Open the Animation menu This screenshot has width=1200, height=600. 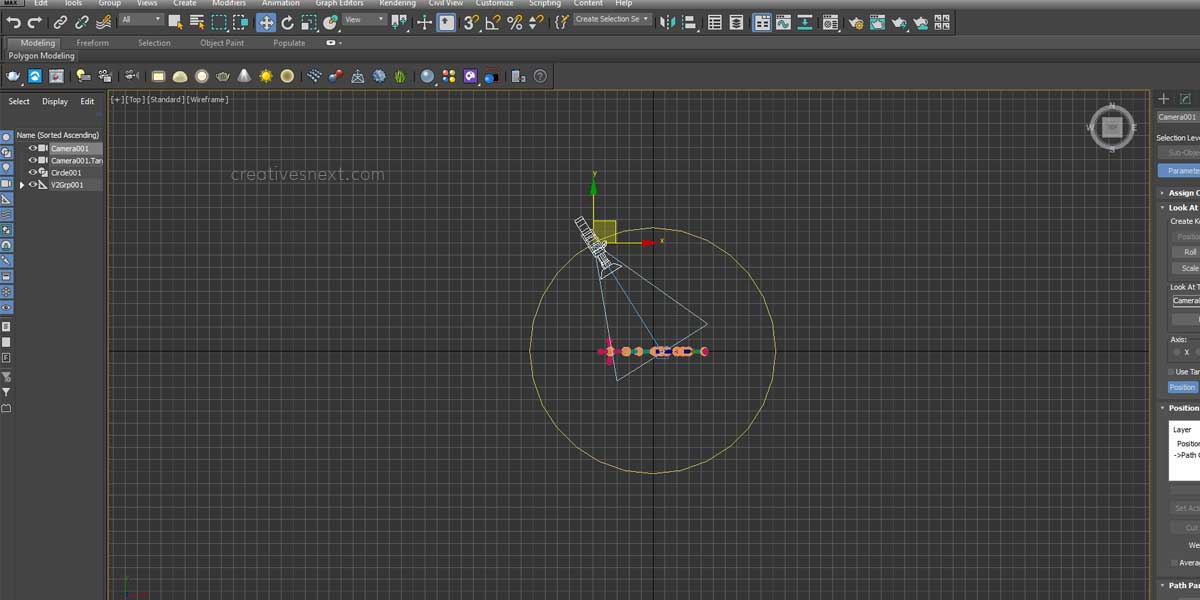click(x=280, y=3)
